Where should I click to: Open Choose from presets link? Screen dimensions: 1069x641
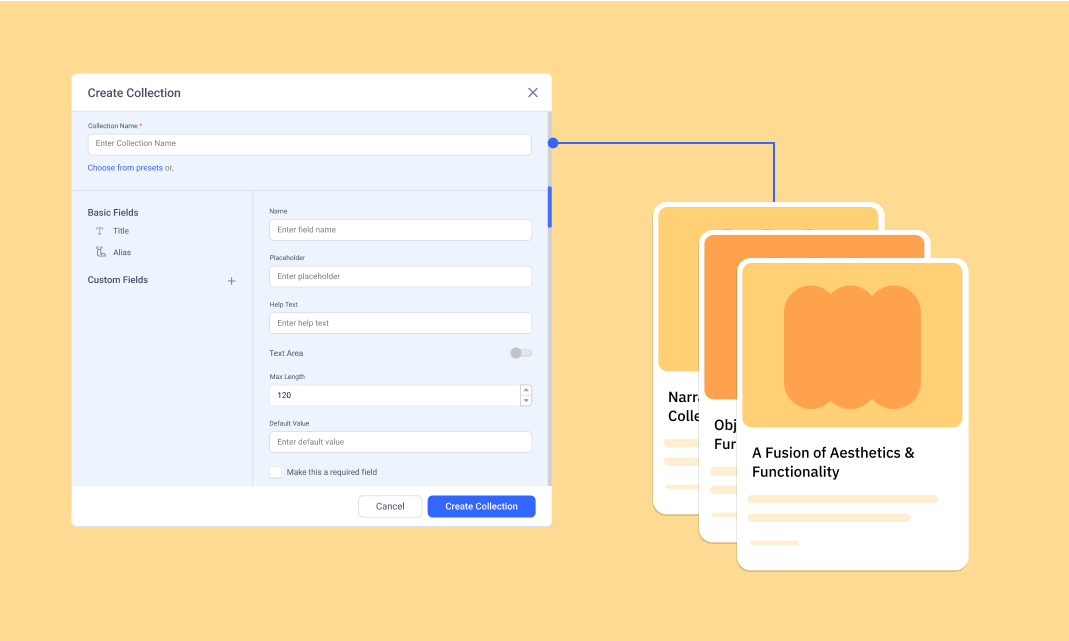pyautogui.click(x=125, y=168)
